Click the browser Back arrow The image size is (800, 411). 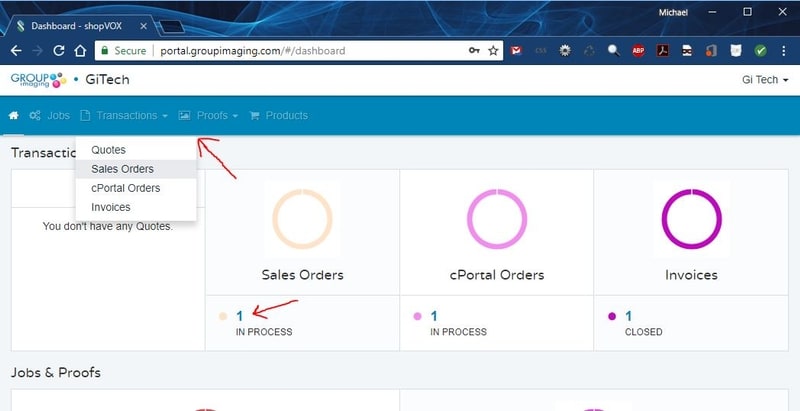point(16,50)
